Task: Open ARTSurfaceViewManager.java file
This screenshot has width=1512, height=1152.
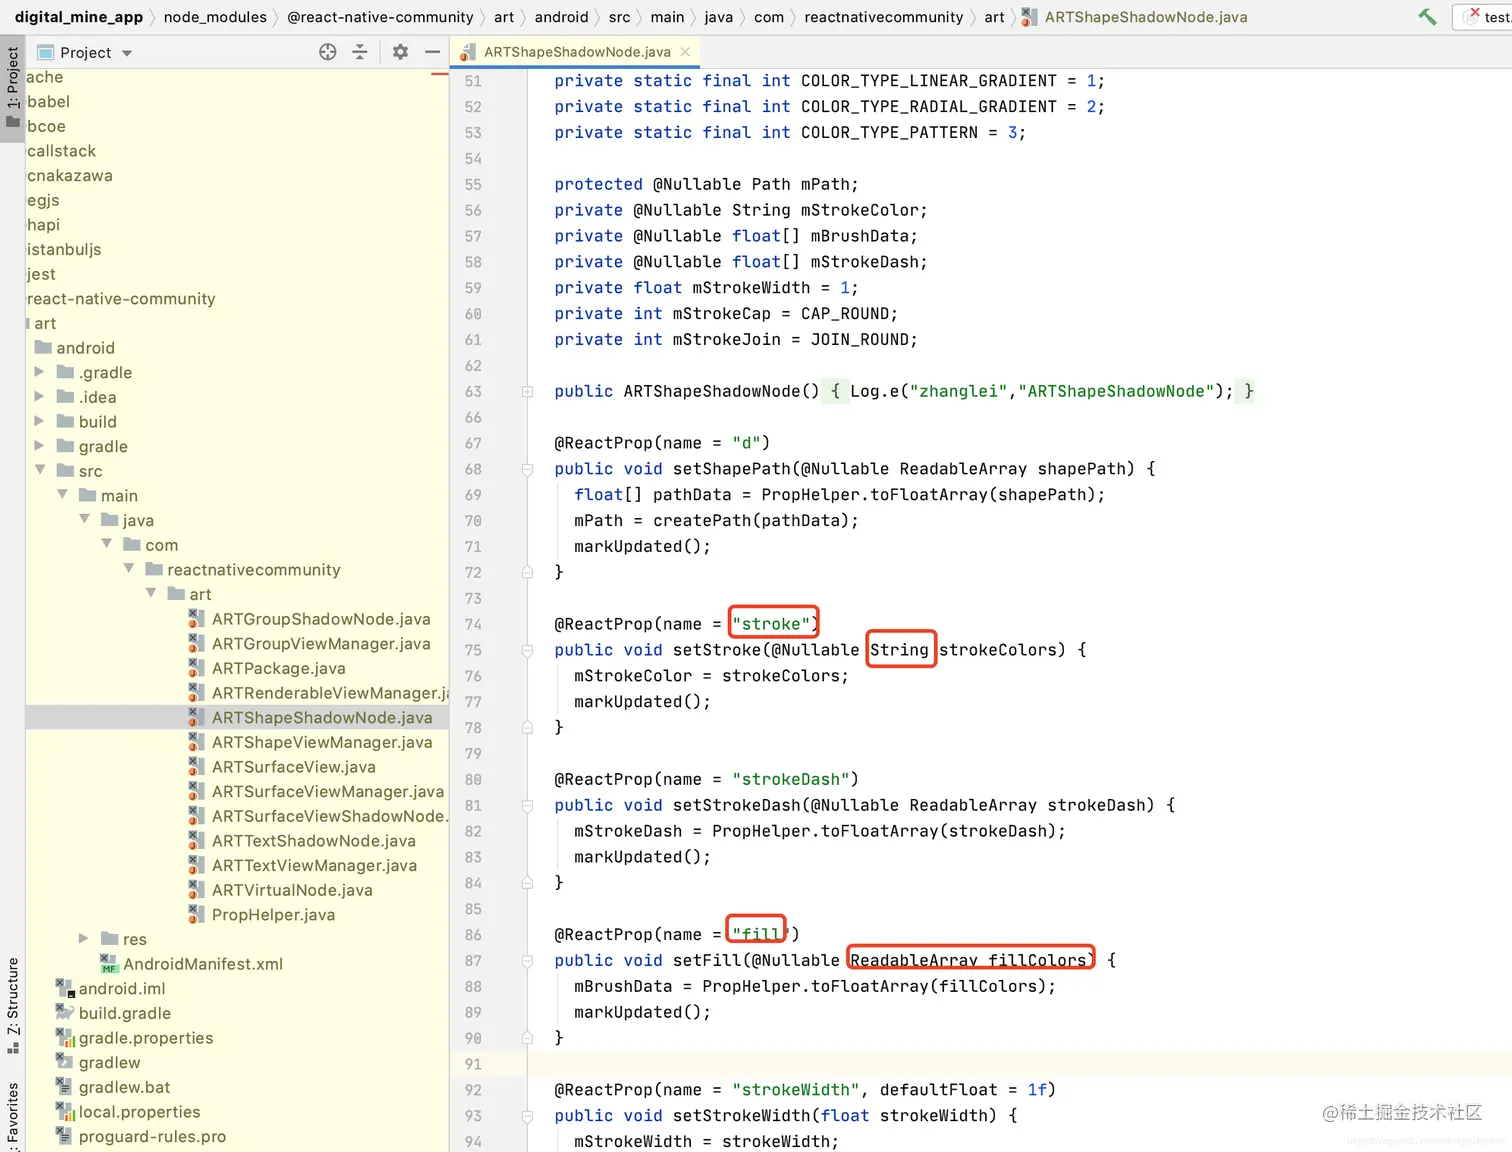Action: pyautogui.click(x=327, y=791)
